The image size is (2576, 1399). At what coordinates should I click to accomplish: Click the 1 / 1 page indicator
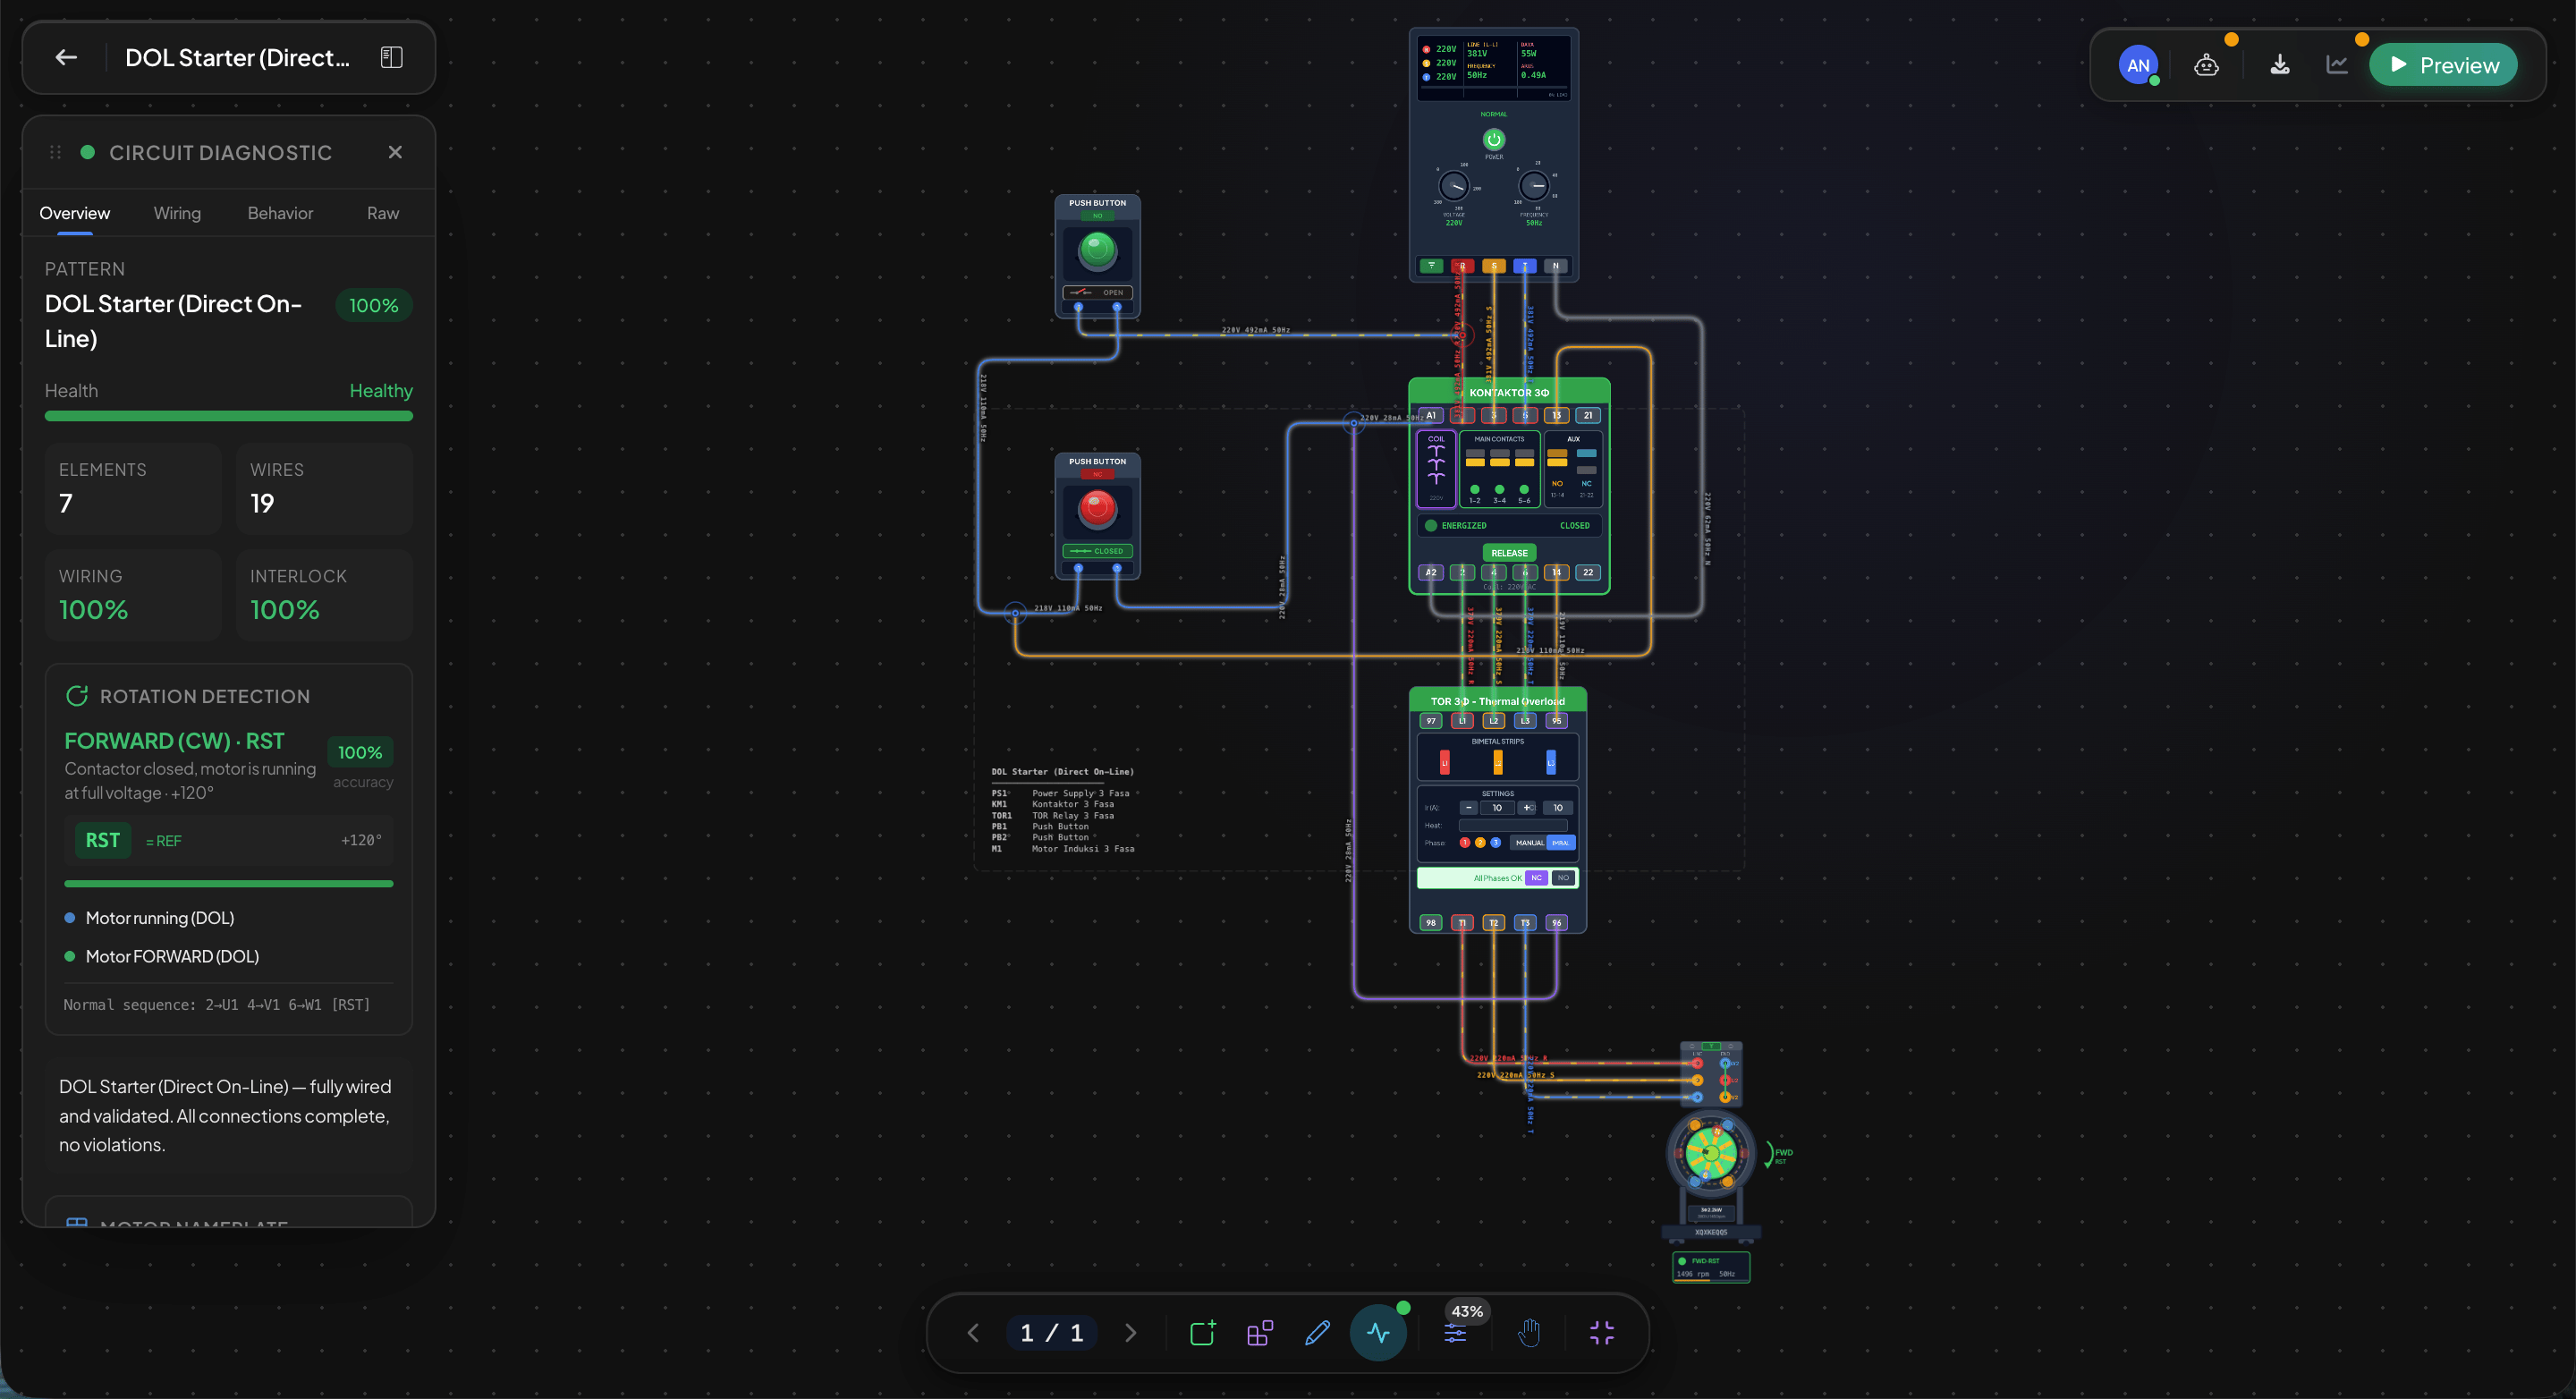(1051, 1333)
